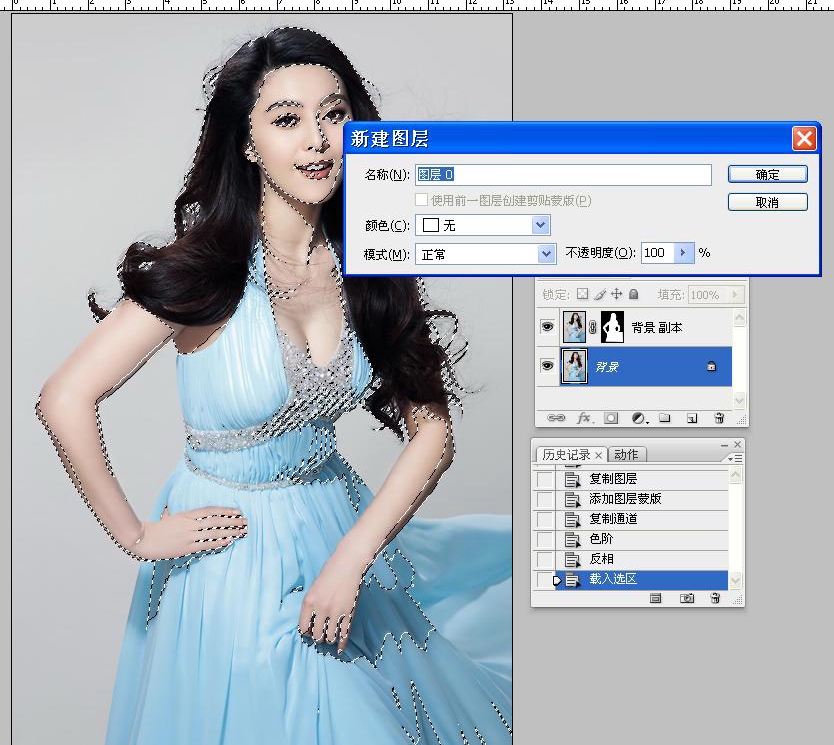
Task: Toggle visibility of the 背景 layer
Action: point(547,366)
